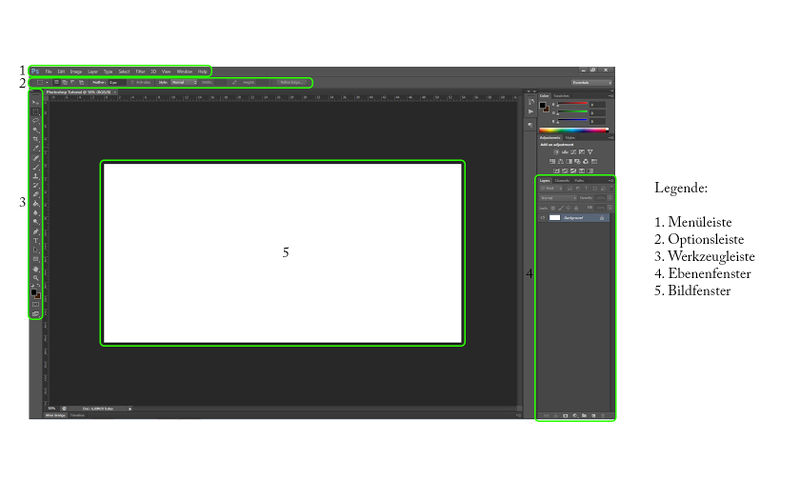Select the Rectangular Marquee tool
This screenshot has height=500, width=800.
pos(36,111)
